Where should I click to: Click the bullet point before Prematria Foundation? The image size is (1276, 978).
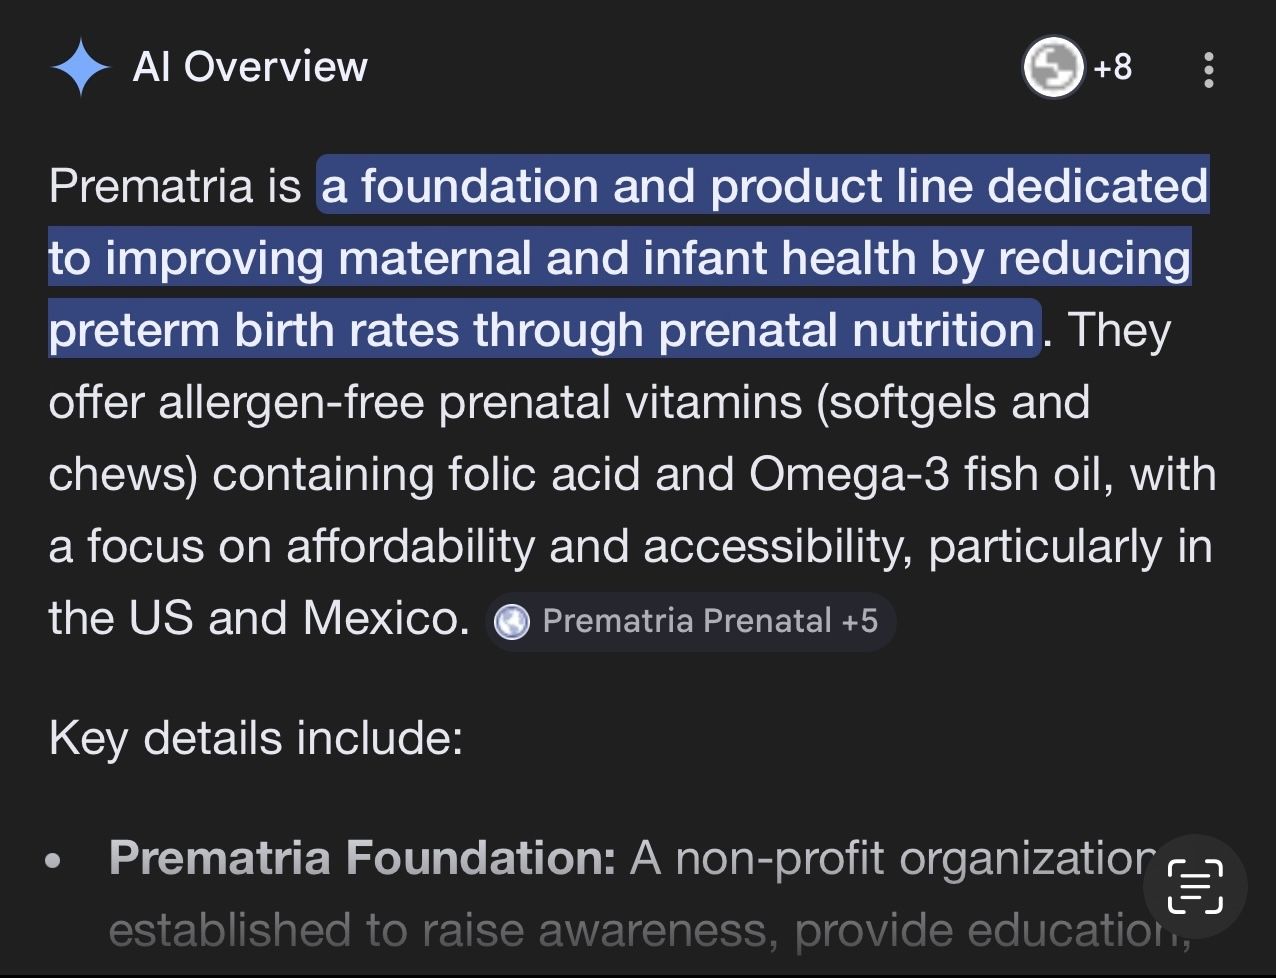tap(54, 860)
